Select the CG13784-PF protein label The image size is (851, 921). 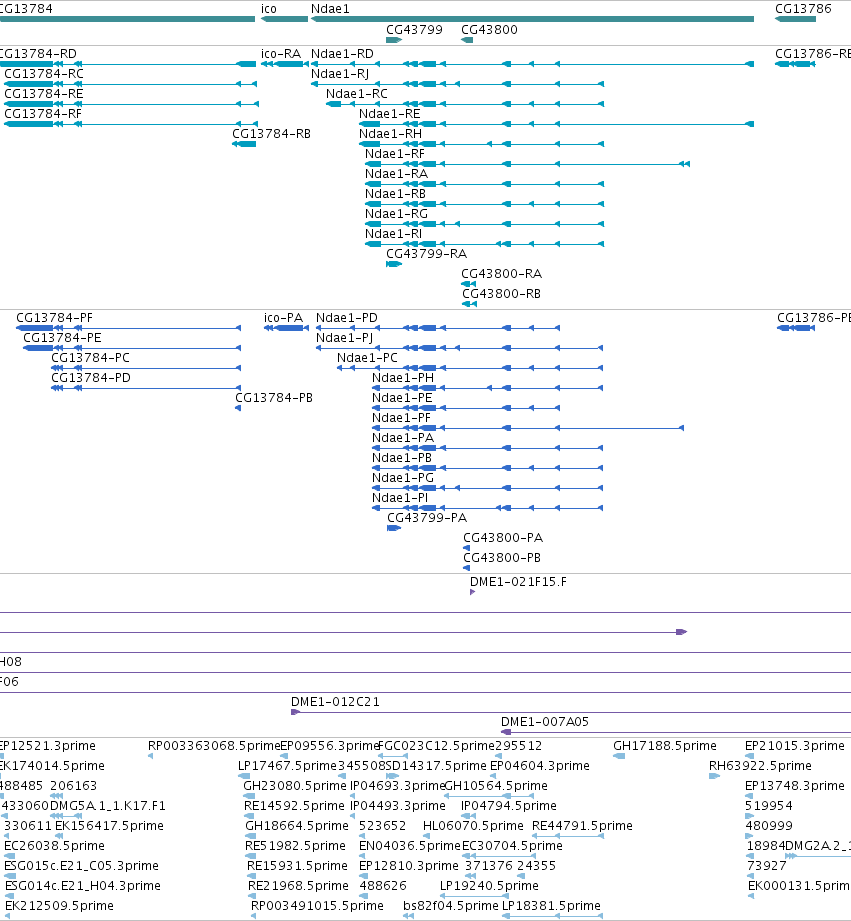coord(55,318)
